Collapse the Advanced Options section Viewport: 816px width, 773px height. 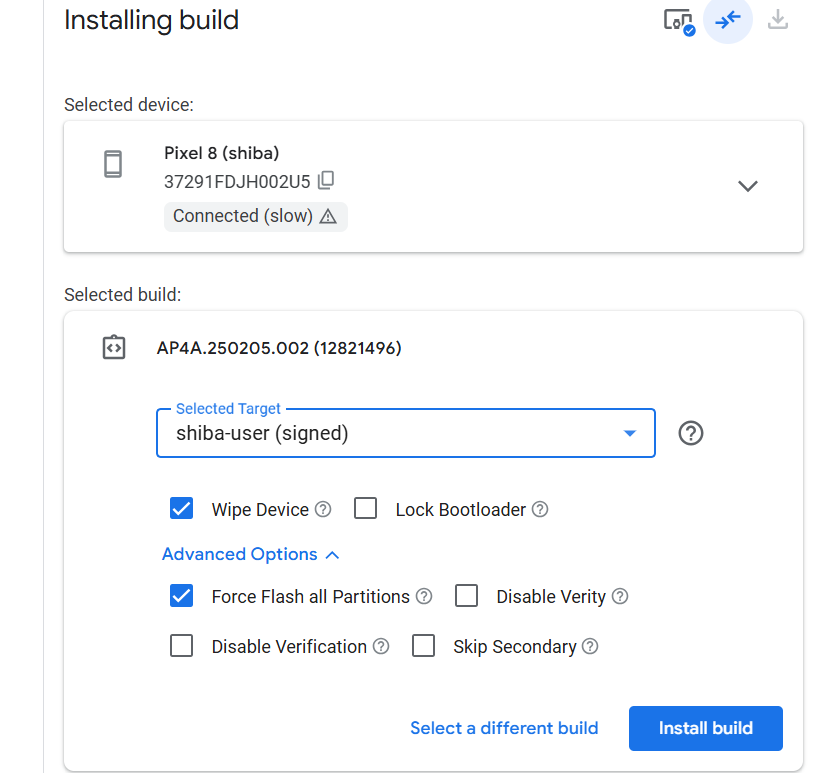pyautogui.click(x=251, y=554)
